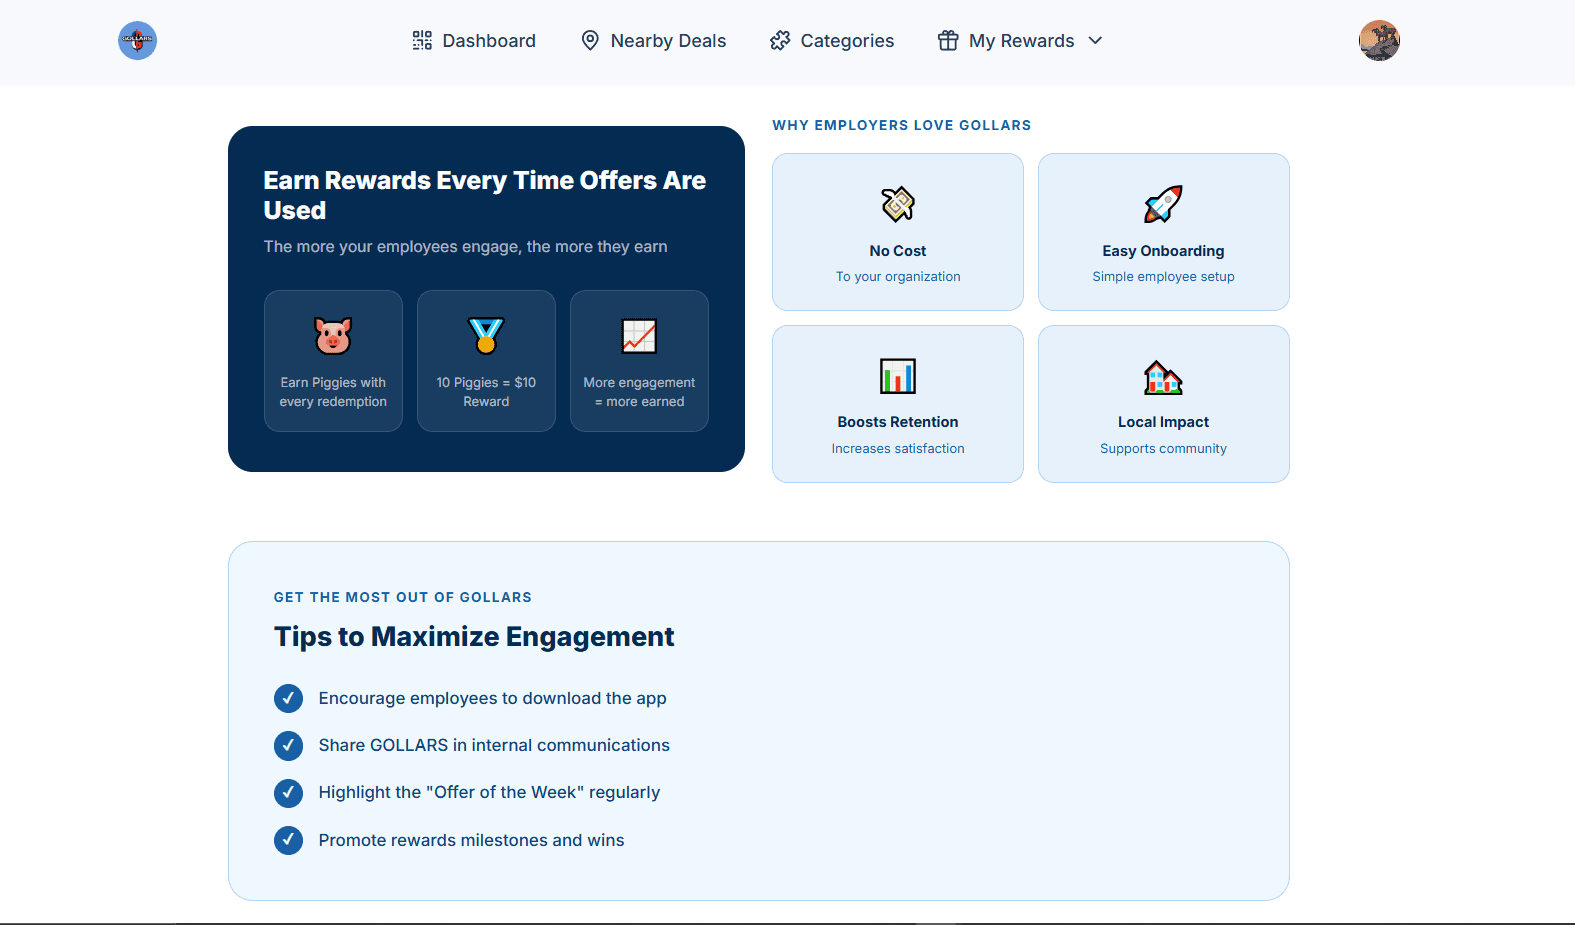Expand the My Rewards dropdown chevron
This screenshot has height=925, width=1575.
click(1095, 41)
